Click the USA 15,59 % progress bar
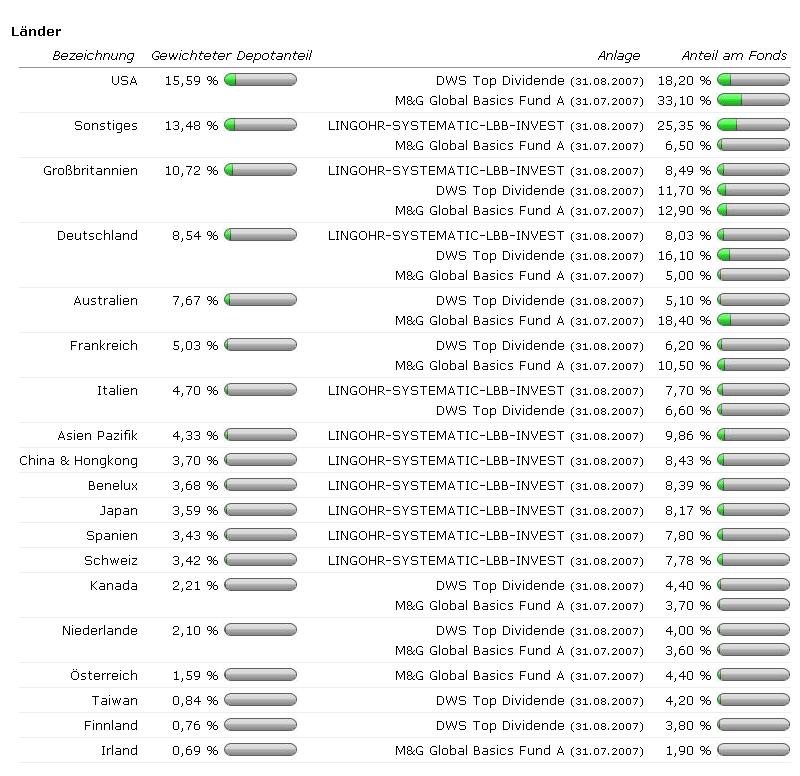The image size is (800, 776). coord(260,80)
